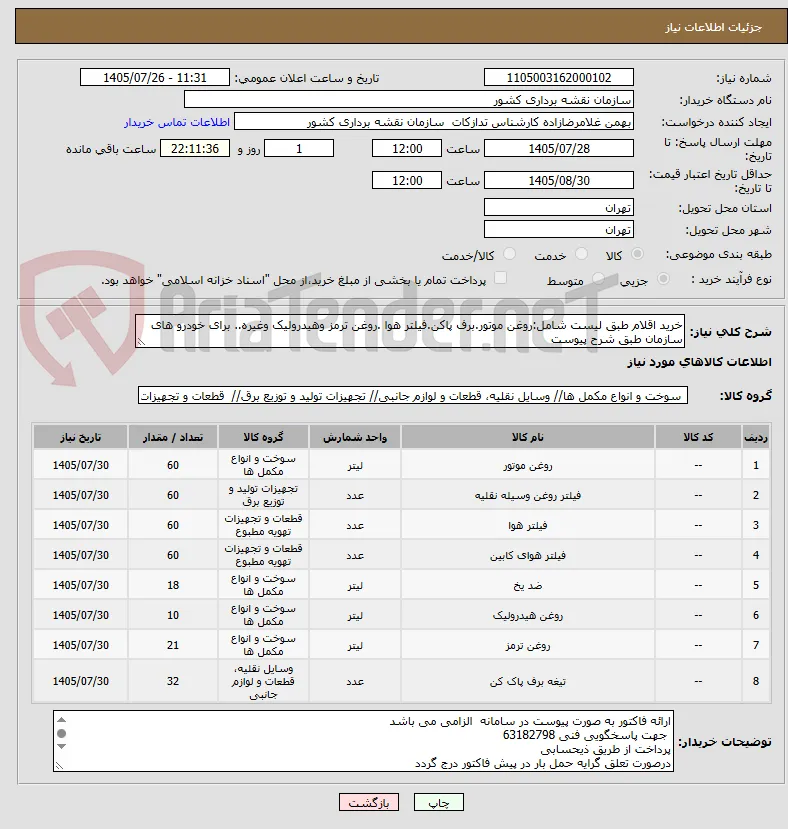The width and height of the screenshot is (788, 829).
Task: Click quantity 21 in روغن ترمز row
Action: [x=173, y=646]
